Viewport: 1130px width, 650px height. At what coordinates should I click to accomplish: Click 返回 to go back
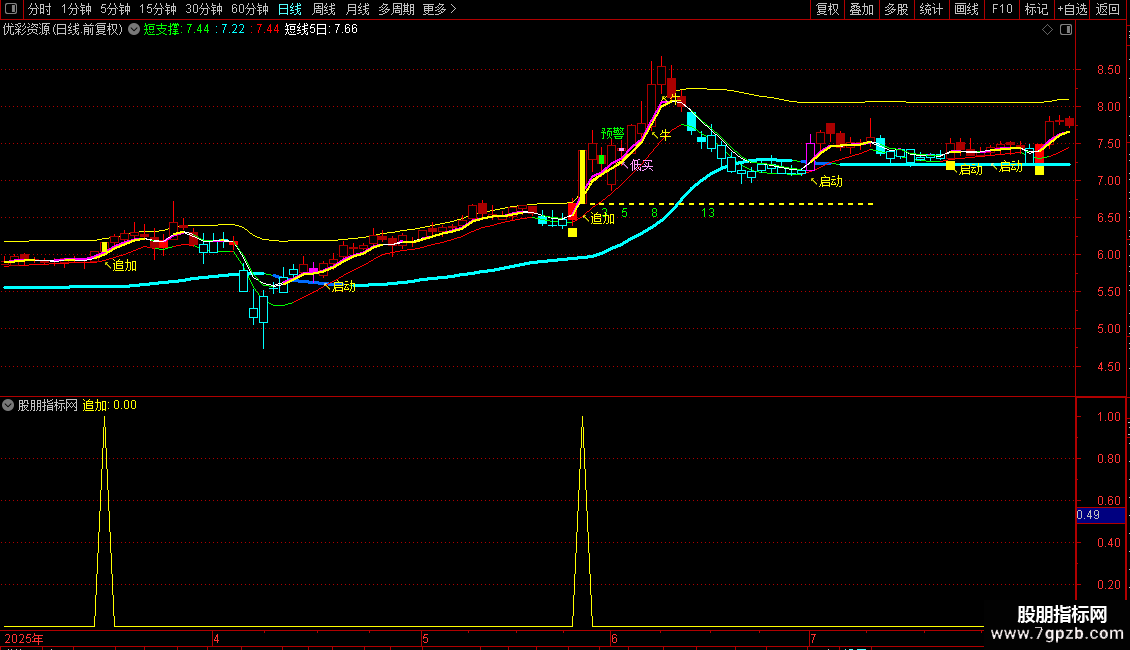[x=1108, y=9]
